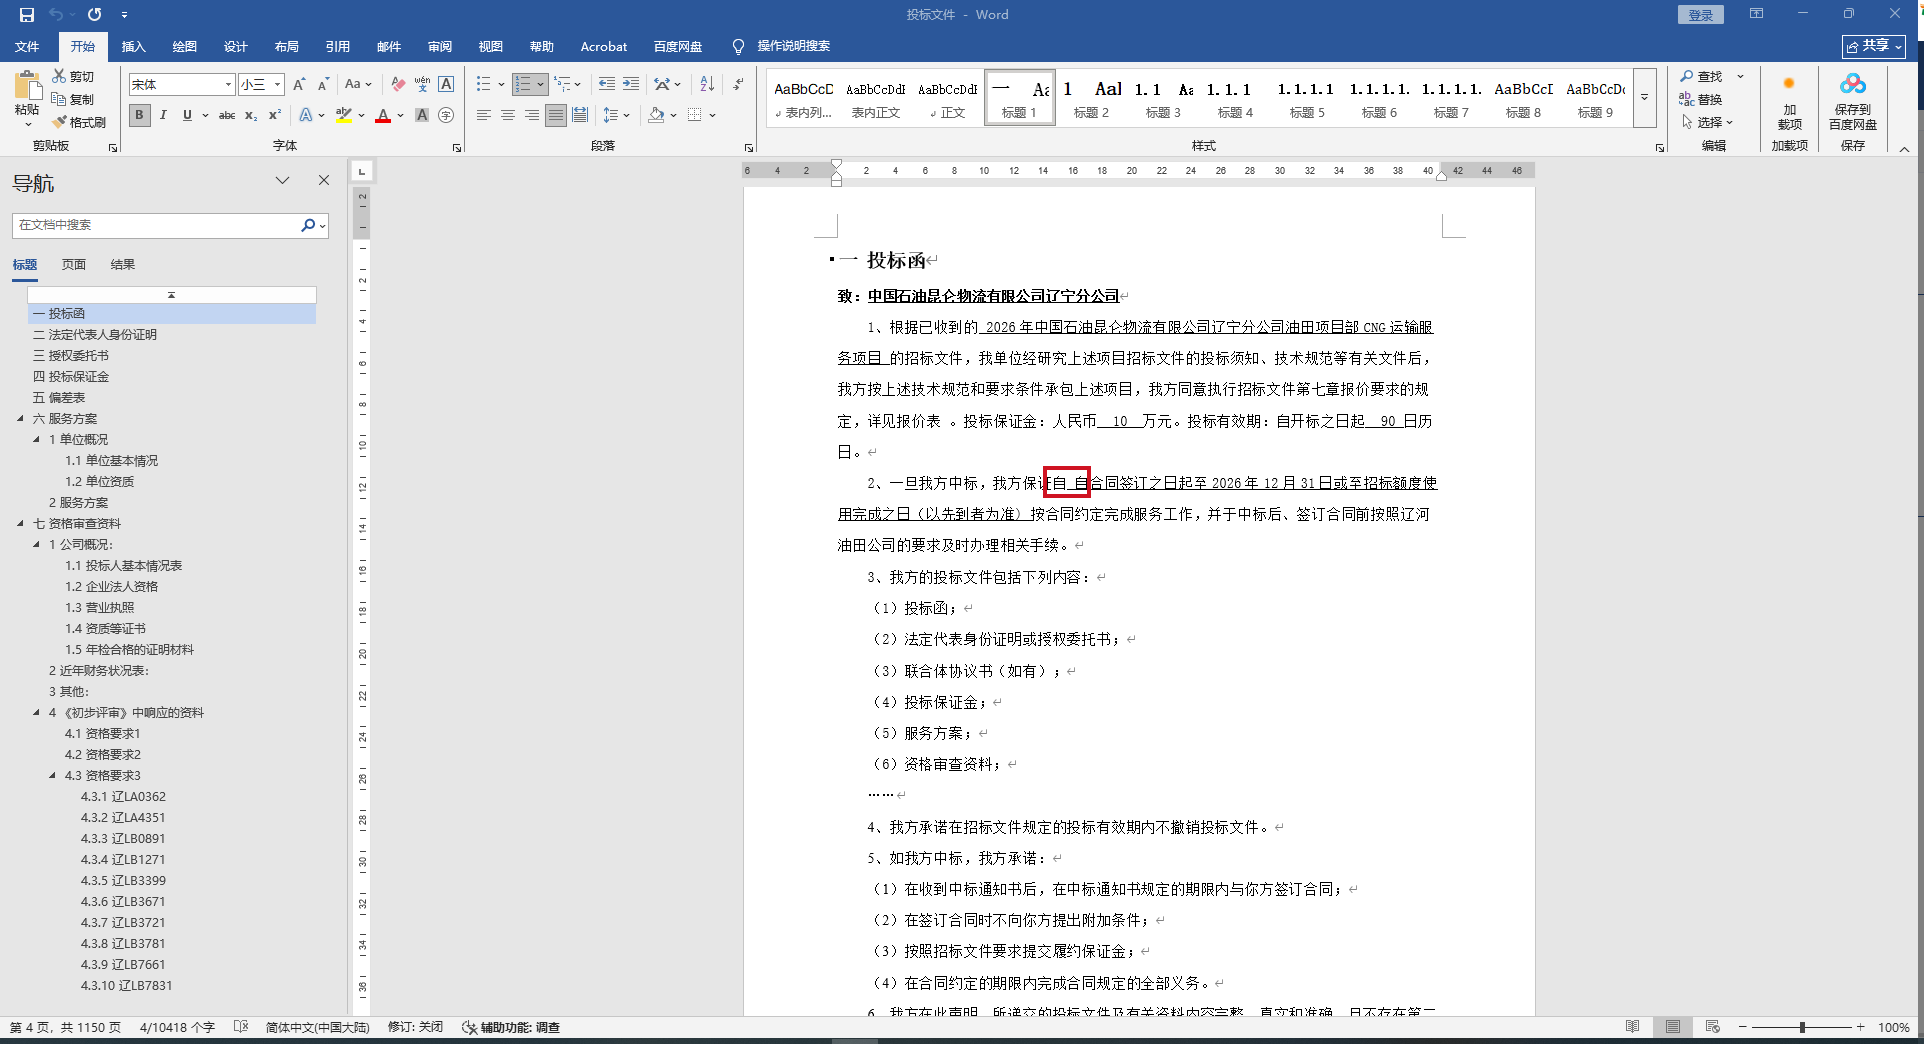Collapse the 4.3 资格要求3 navigation node

[52, 775]
